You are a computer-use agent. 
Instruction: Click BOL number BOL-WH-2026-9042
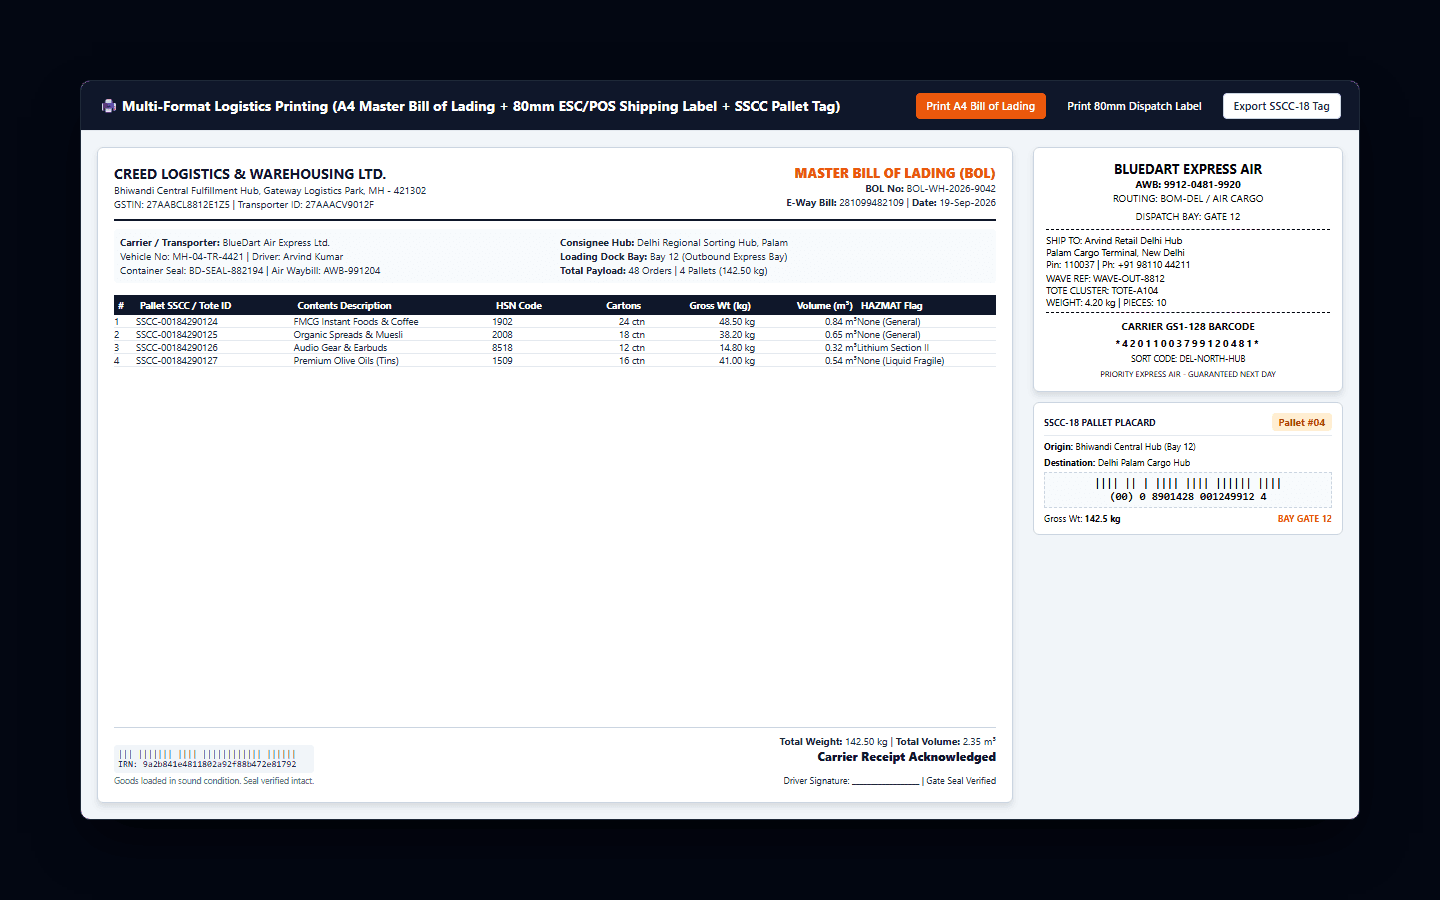[x=951, y=189]
